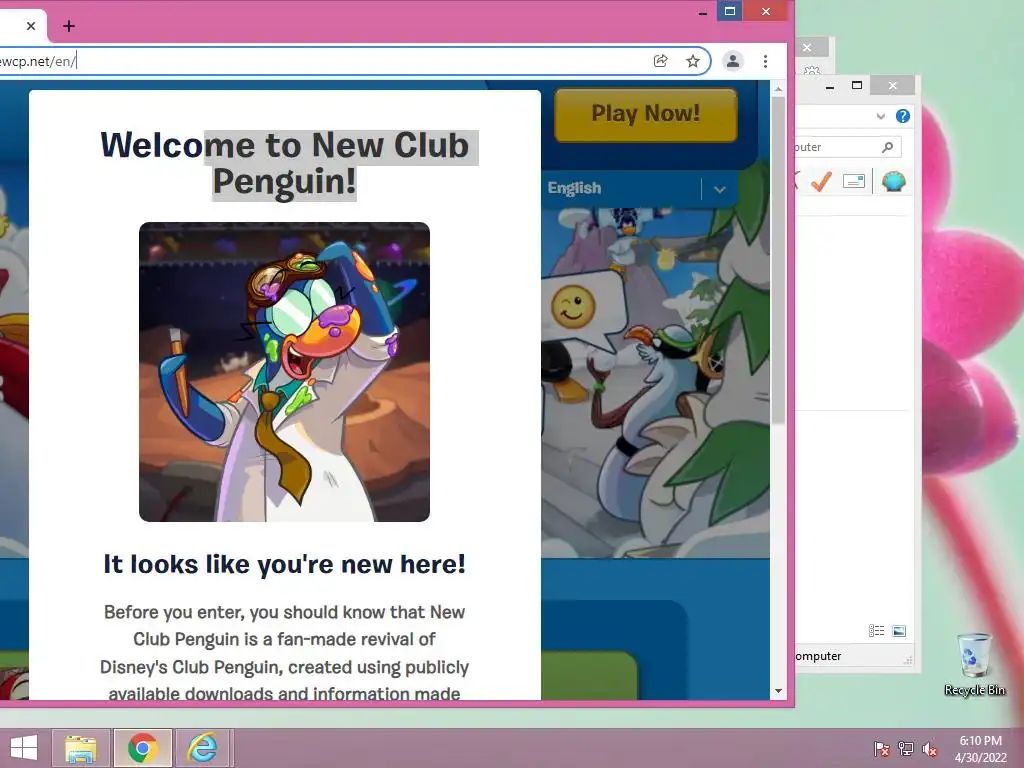Click the share page icon in address bar
Screen dimensions: 1024x768
(x=660, y=61)
